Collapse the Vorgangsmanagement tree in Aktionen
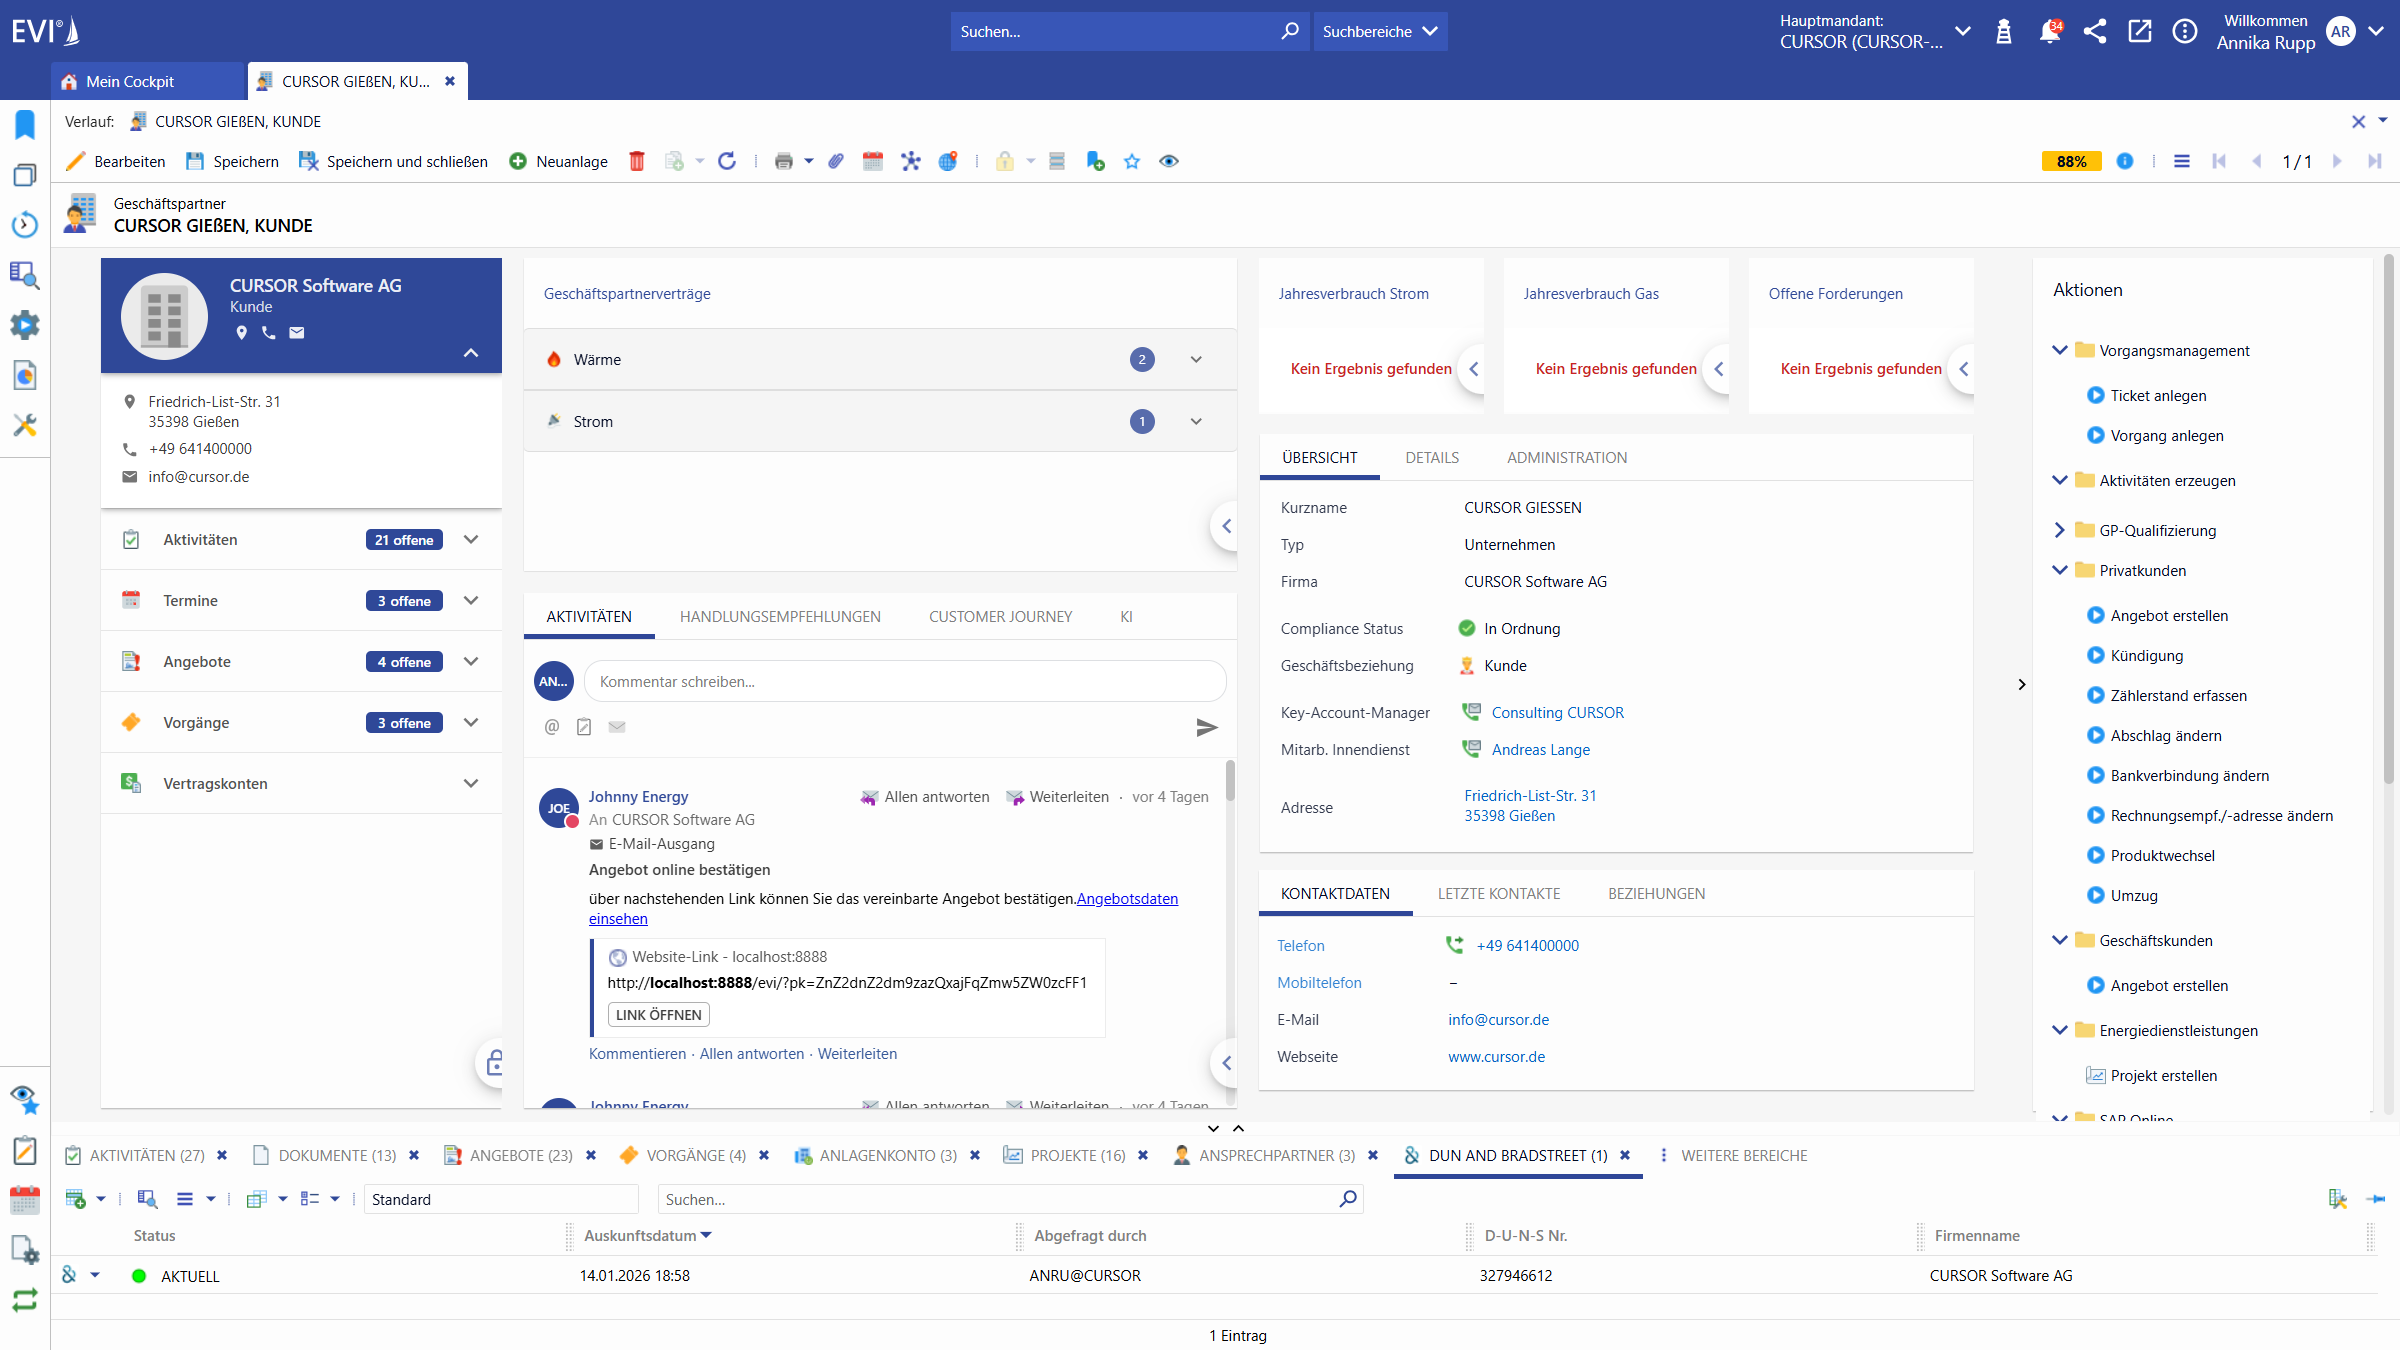The image size is (2400, 1350). 2059,350
